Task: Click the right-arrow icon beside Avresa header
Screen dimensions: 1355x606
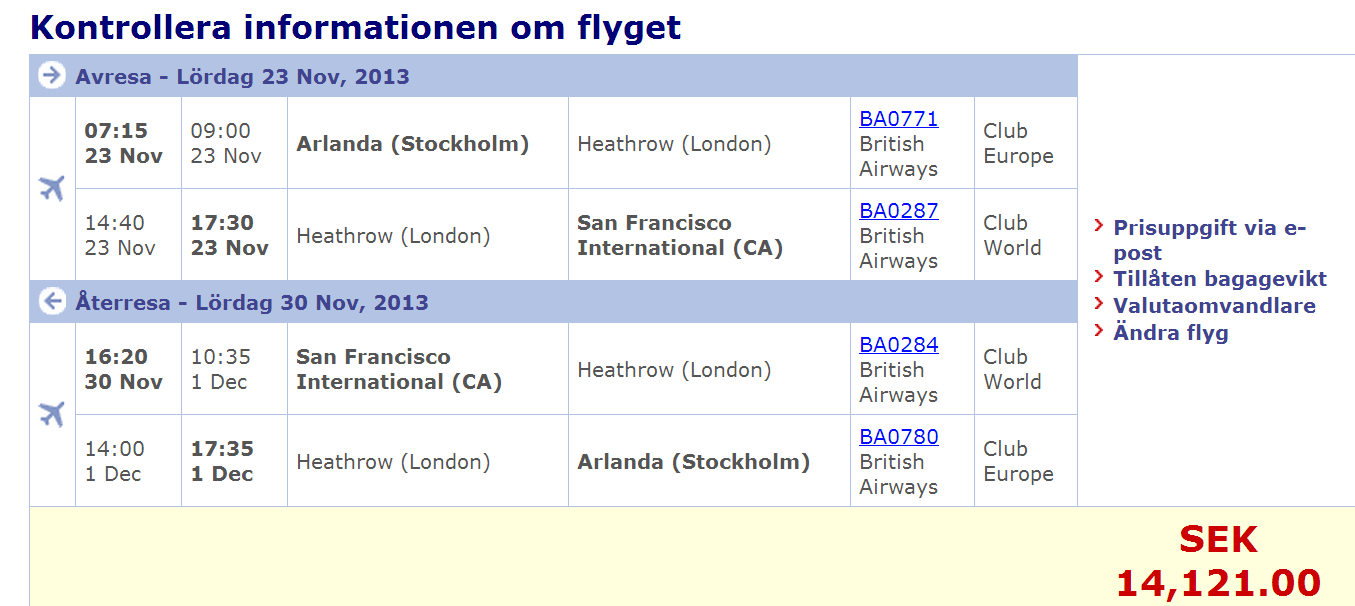Action: pyautogui.click(x=52, y=76)
